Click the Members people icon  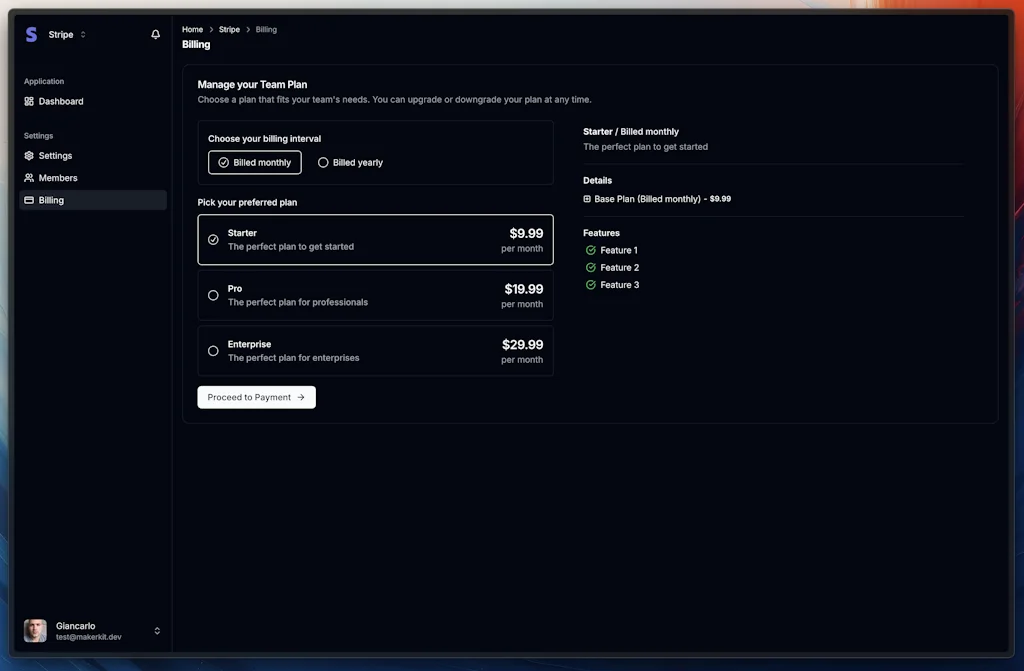pyautogui.click(x=29, y=178)
